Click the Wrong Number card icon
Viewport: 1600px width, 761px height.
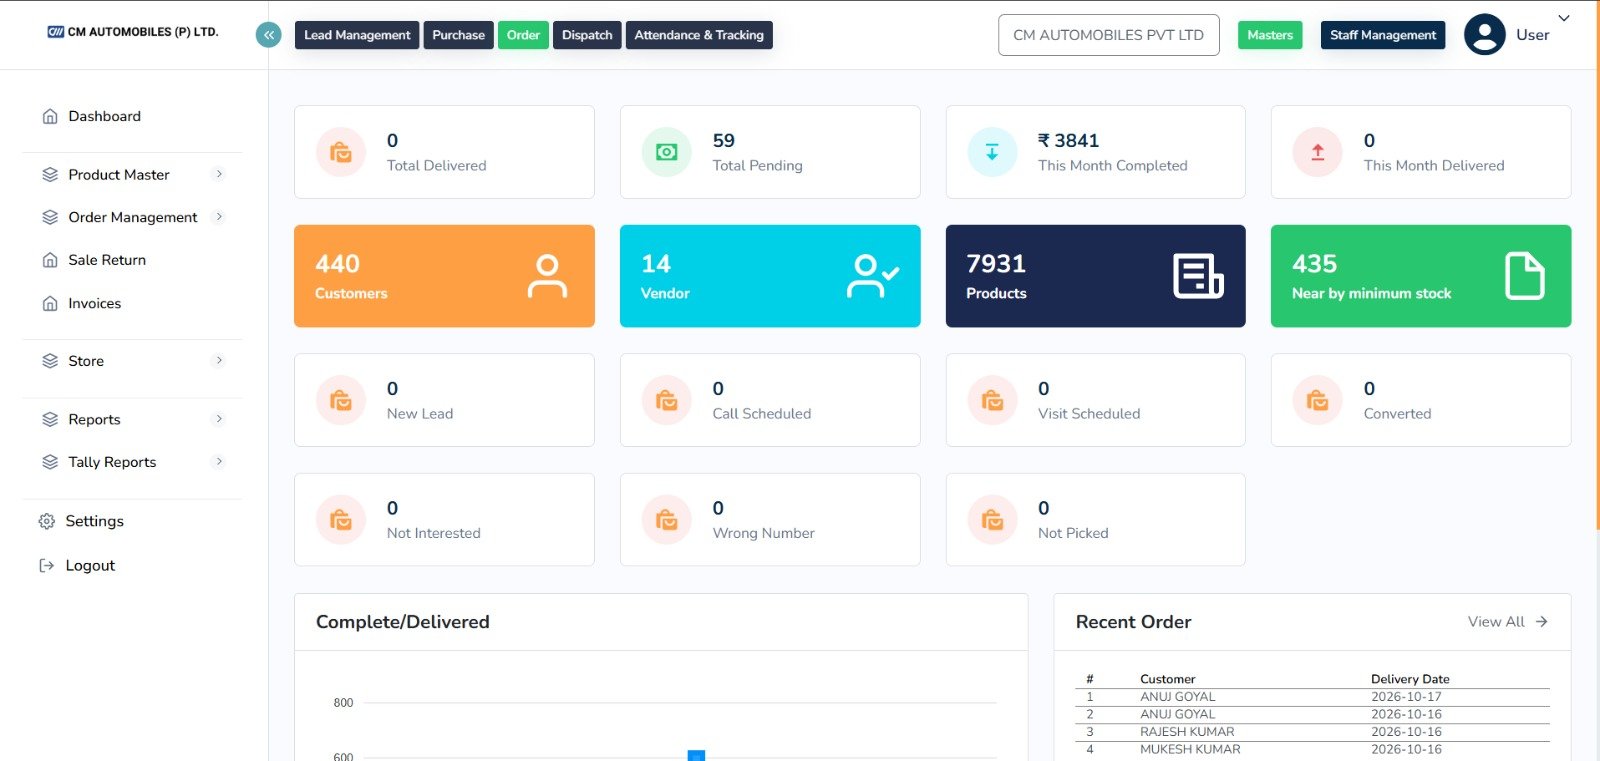(x=666, y=520)
